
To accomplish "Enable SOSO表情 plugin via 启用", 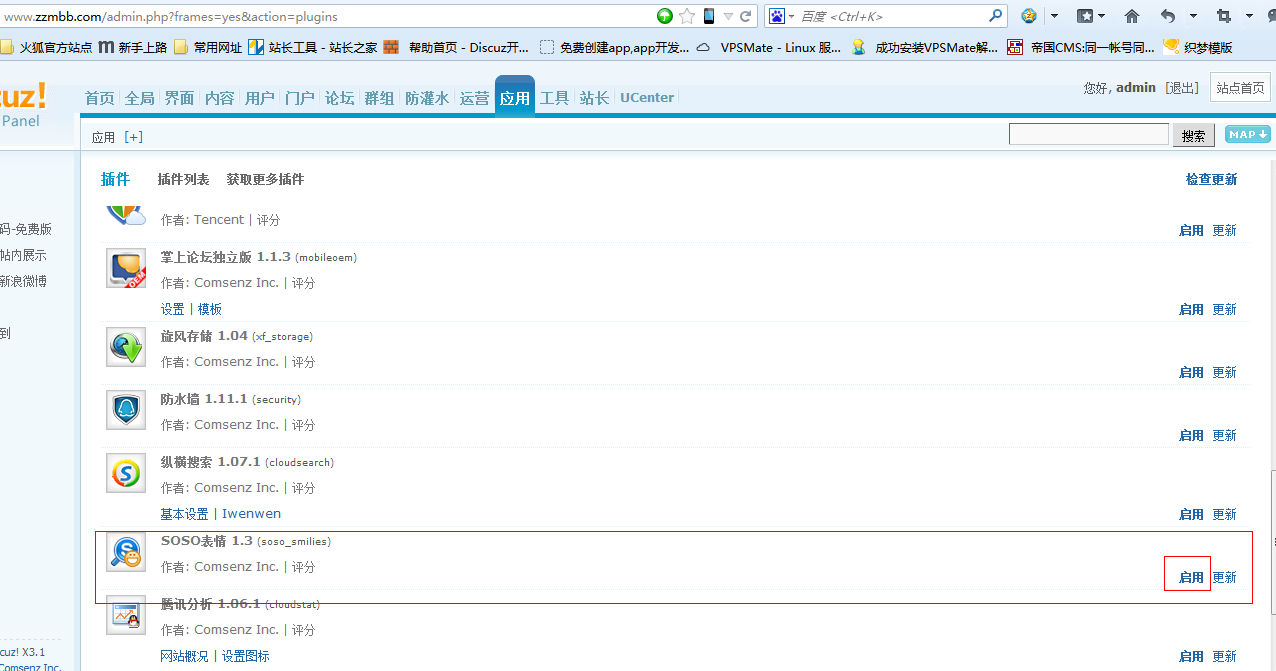I will 1191,577.
